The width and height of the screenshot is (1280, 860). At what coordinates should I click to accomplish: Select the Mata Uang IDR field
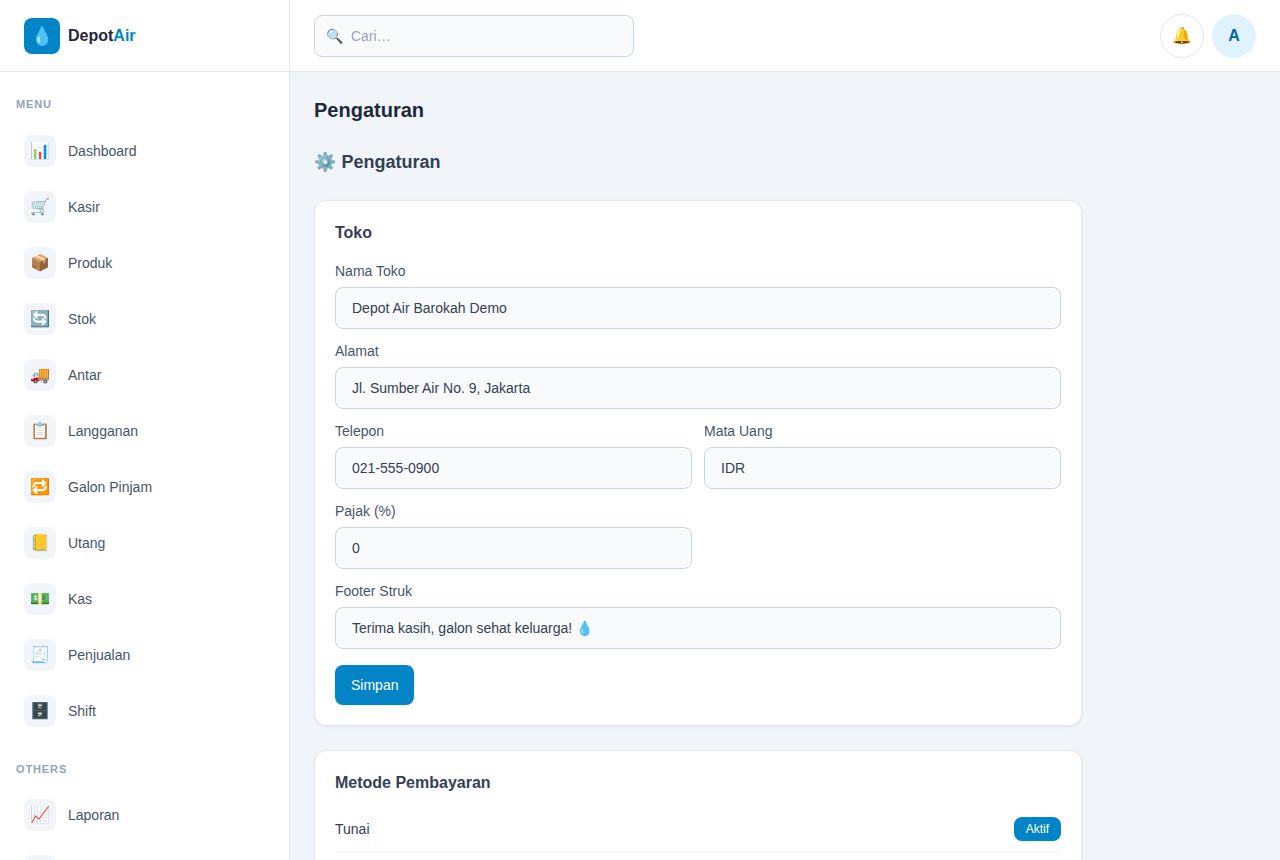[x=882, y=468]
